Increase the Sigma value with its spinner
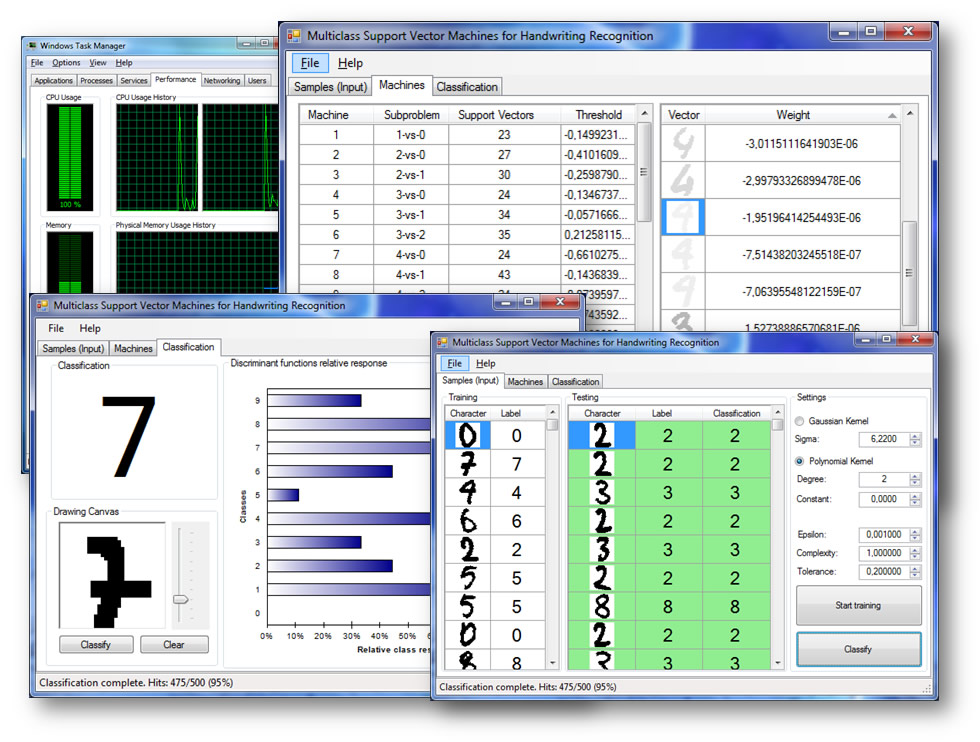This screenshot has height=742, width=980. coord(915,435)
